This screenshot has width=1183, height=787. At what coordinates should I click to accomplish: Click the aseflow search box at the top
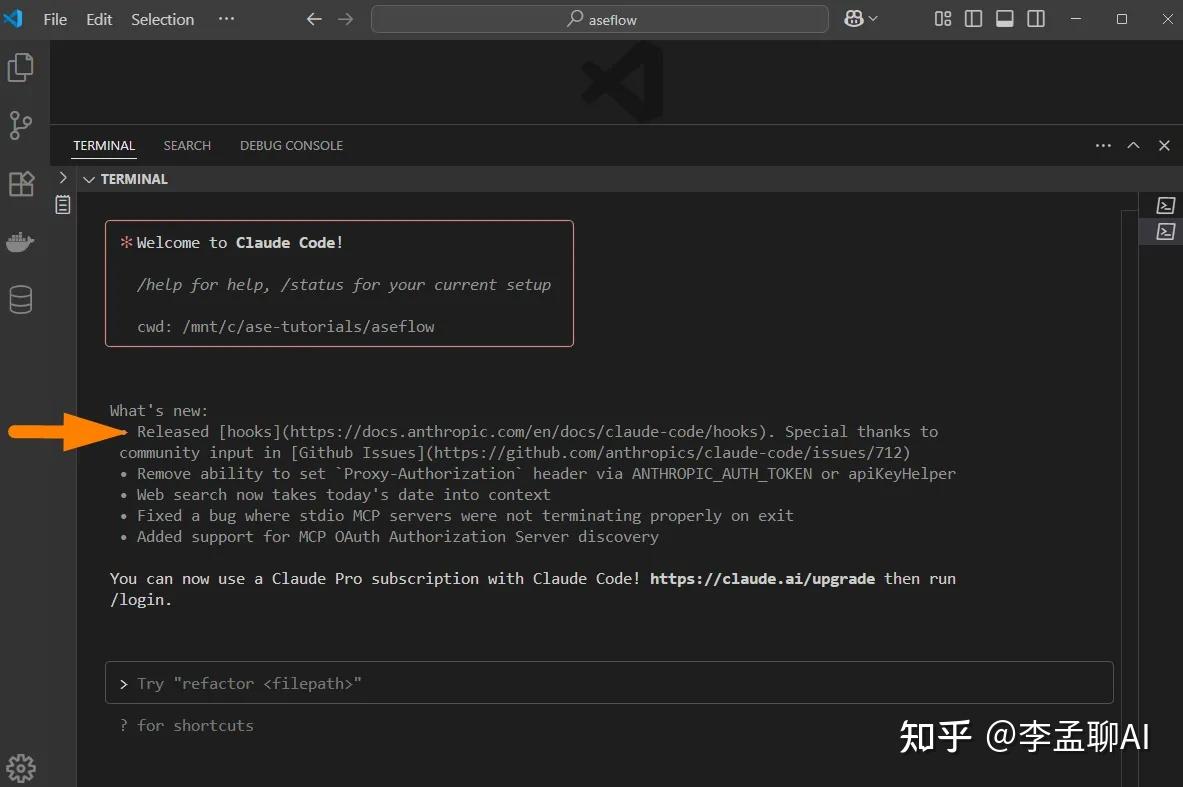tap(600, 18)
